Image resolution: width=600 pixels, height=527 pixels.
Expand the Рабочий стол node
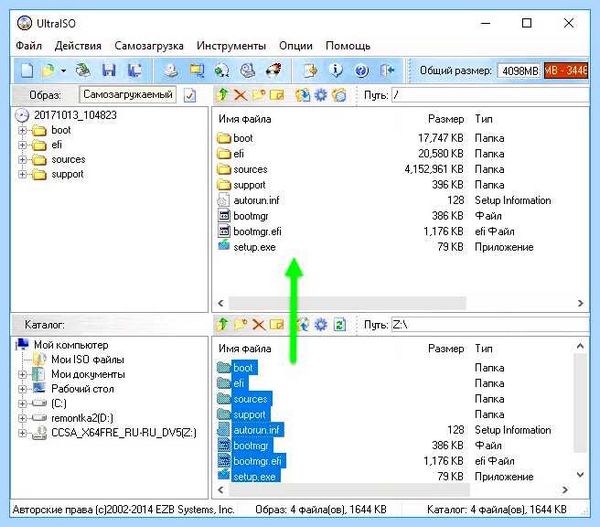coord(23,389)
